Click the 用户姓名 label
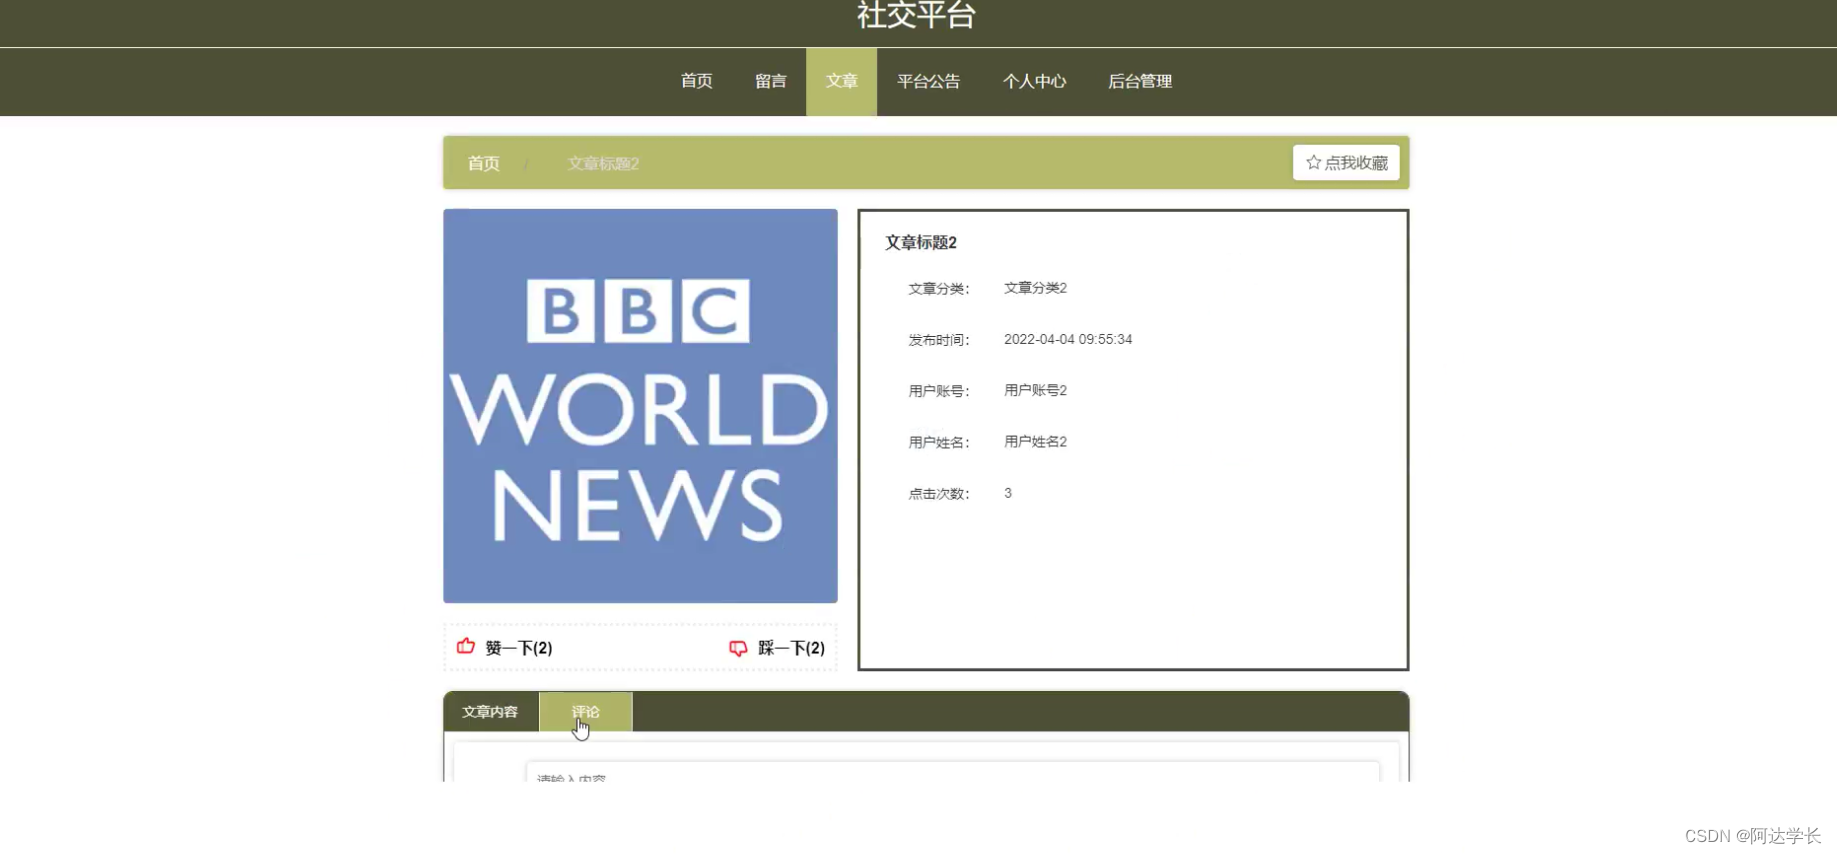Screen dimensions: 1837x854 click(939, 442)
